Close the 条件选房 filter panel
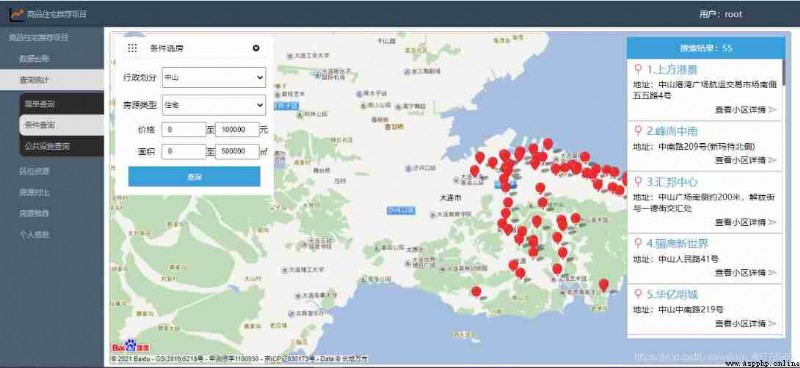The image size is (800, 368). [x=256, y=48]
